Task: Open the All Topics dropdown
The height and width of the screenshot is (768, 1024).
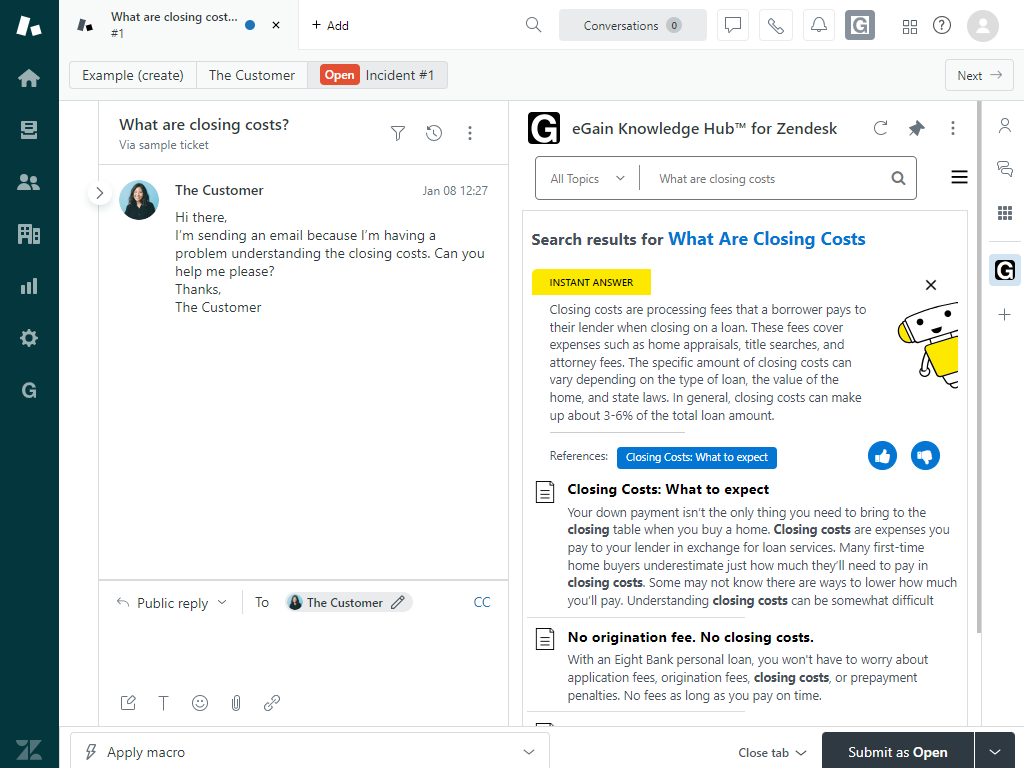Action: point(586,177)
